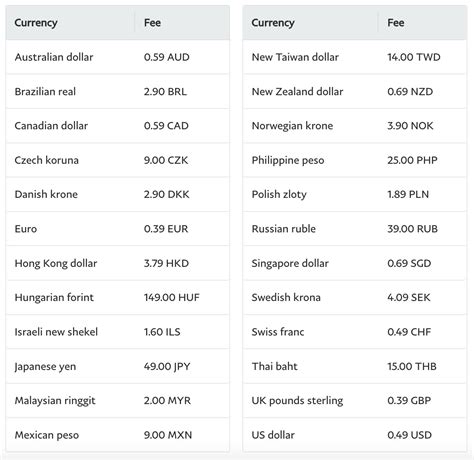Click the Thai baht currency name

[x=274, y=366]
